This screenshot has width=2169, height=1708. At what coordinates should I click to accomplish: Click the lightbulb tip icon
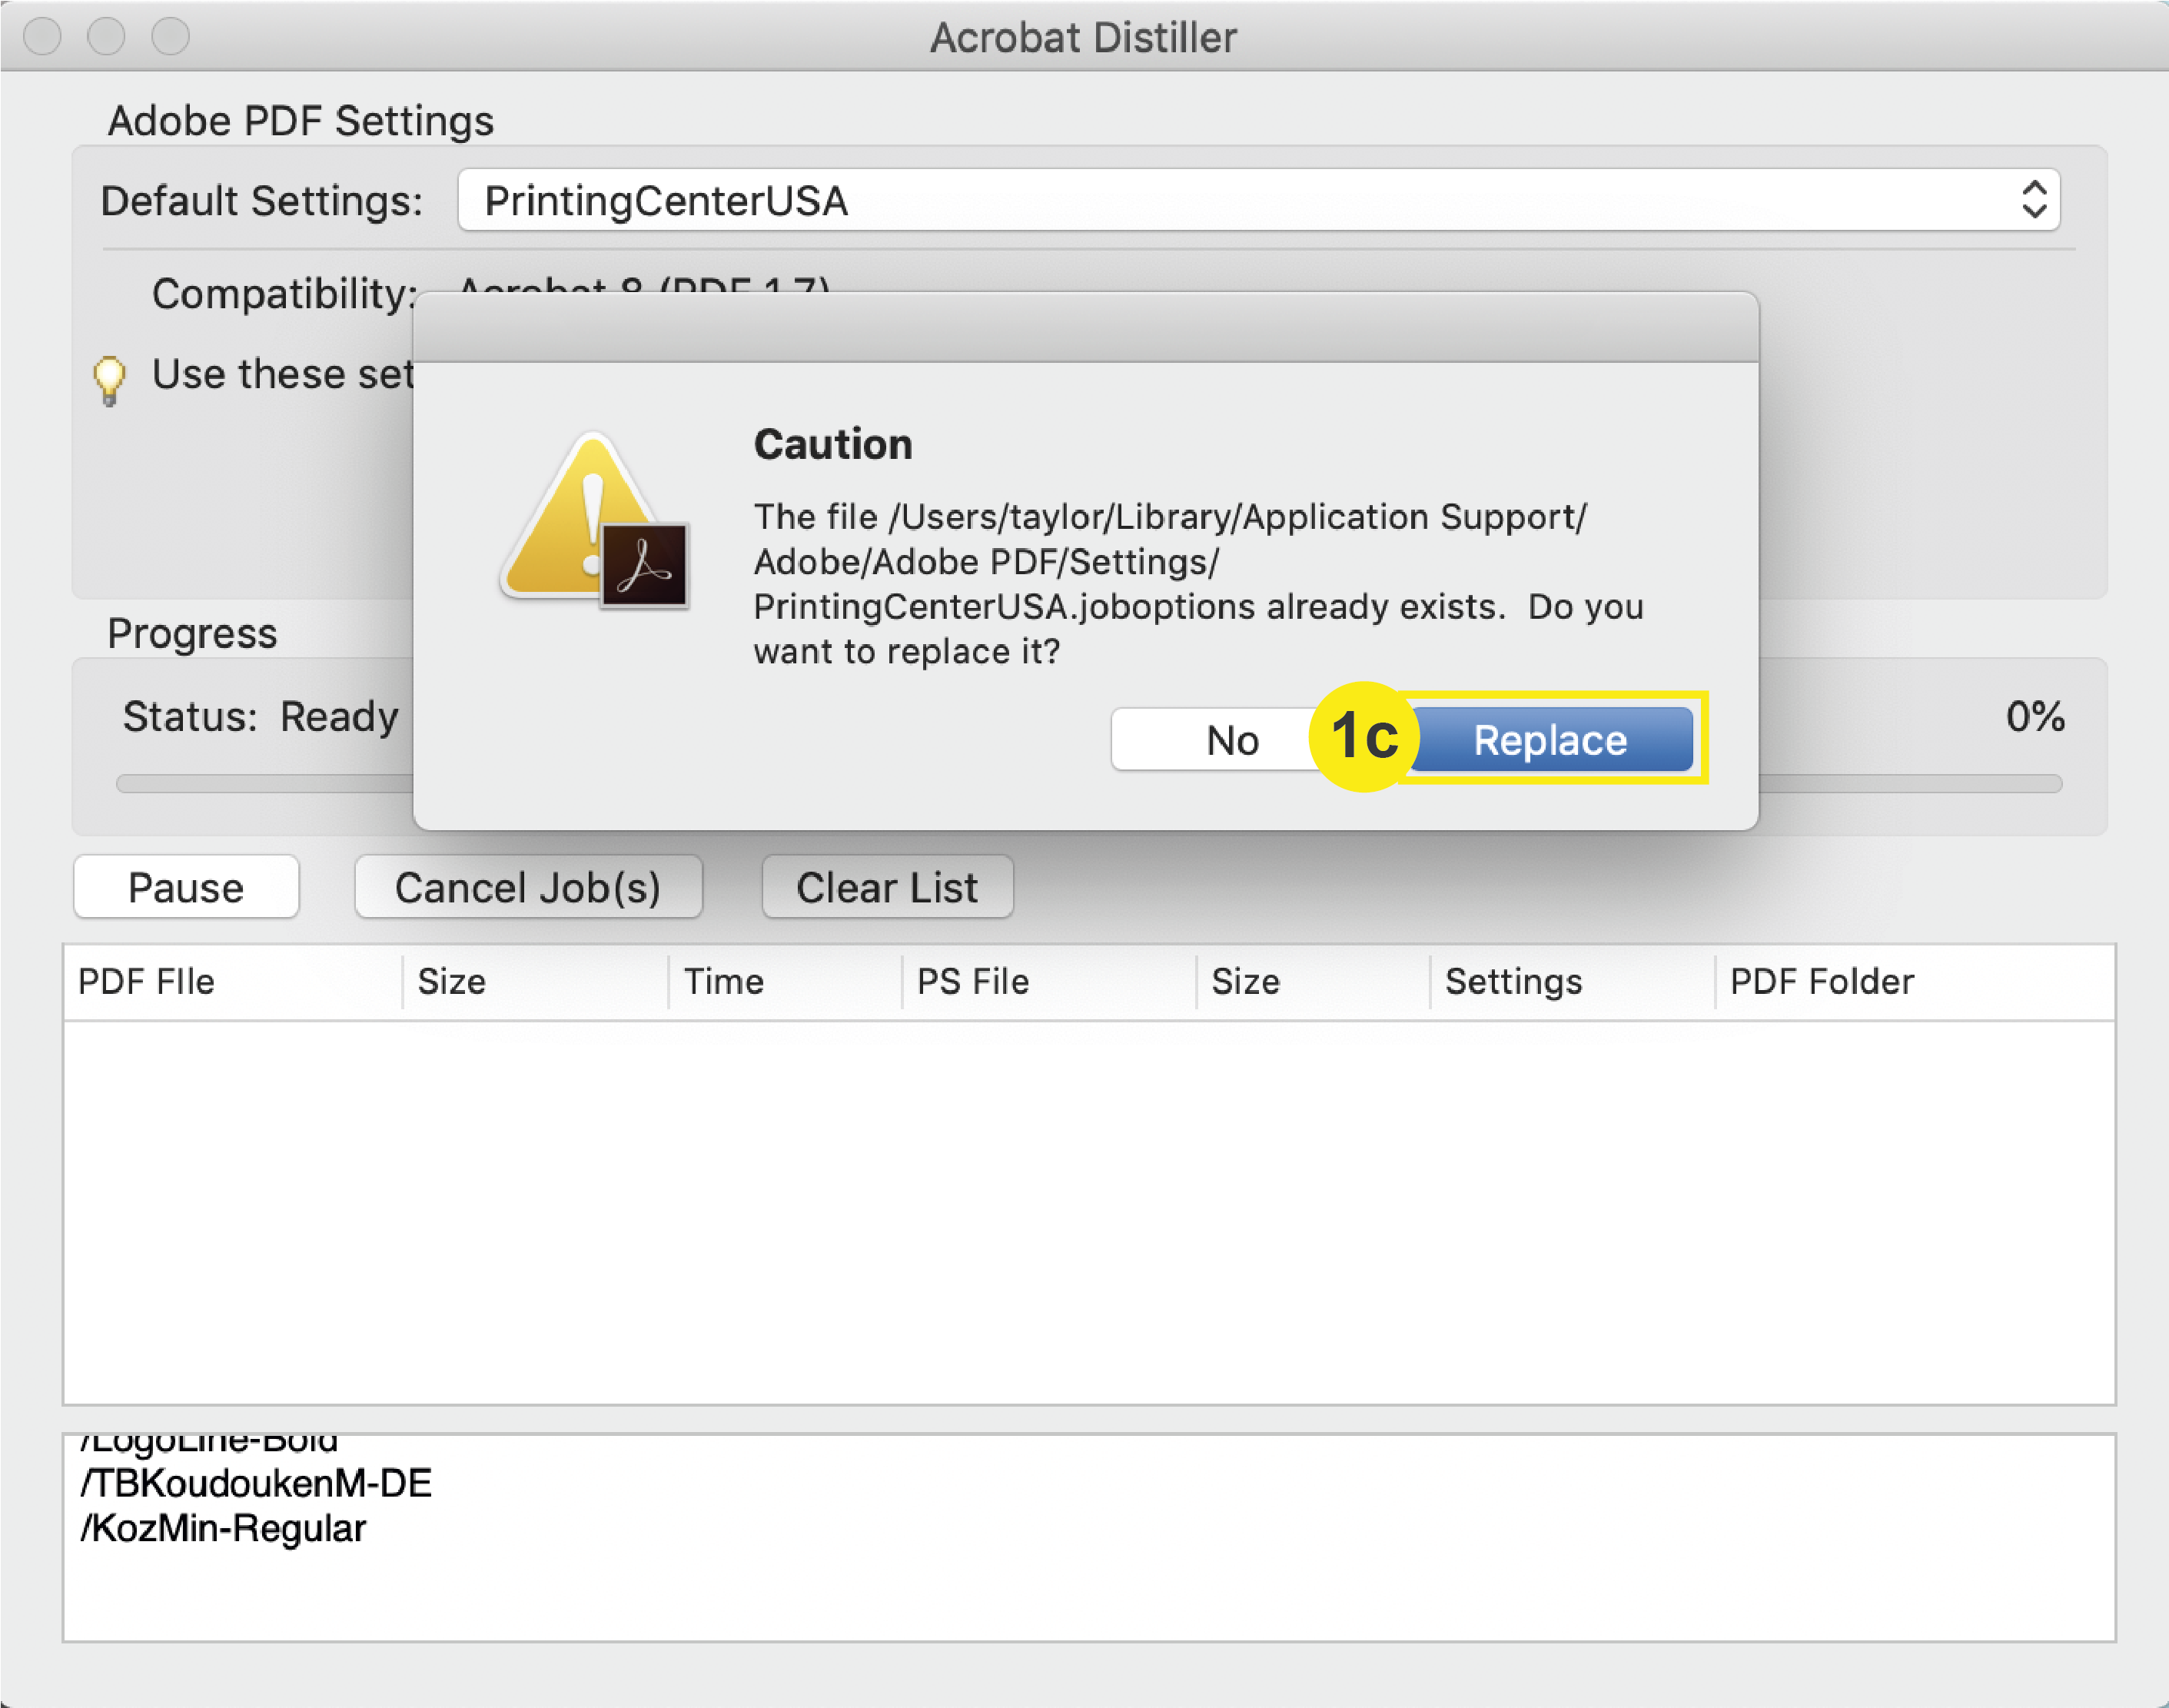tap(109, 380)
